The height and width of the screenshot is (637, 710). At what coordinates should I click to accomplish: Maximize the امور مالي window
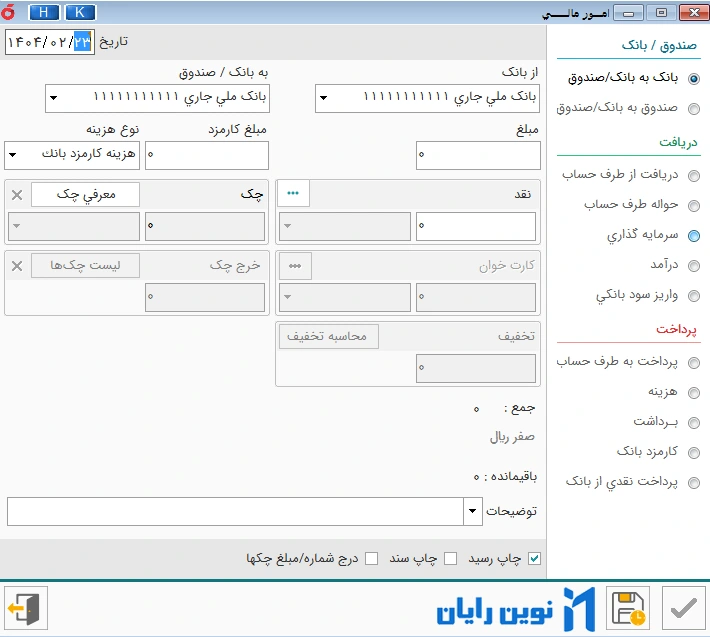point(661,13)
